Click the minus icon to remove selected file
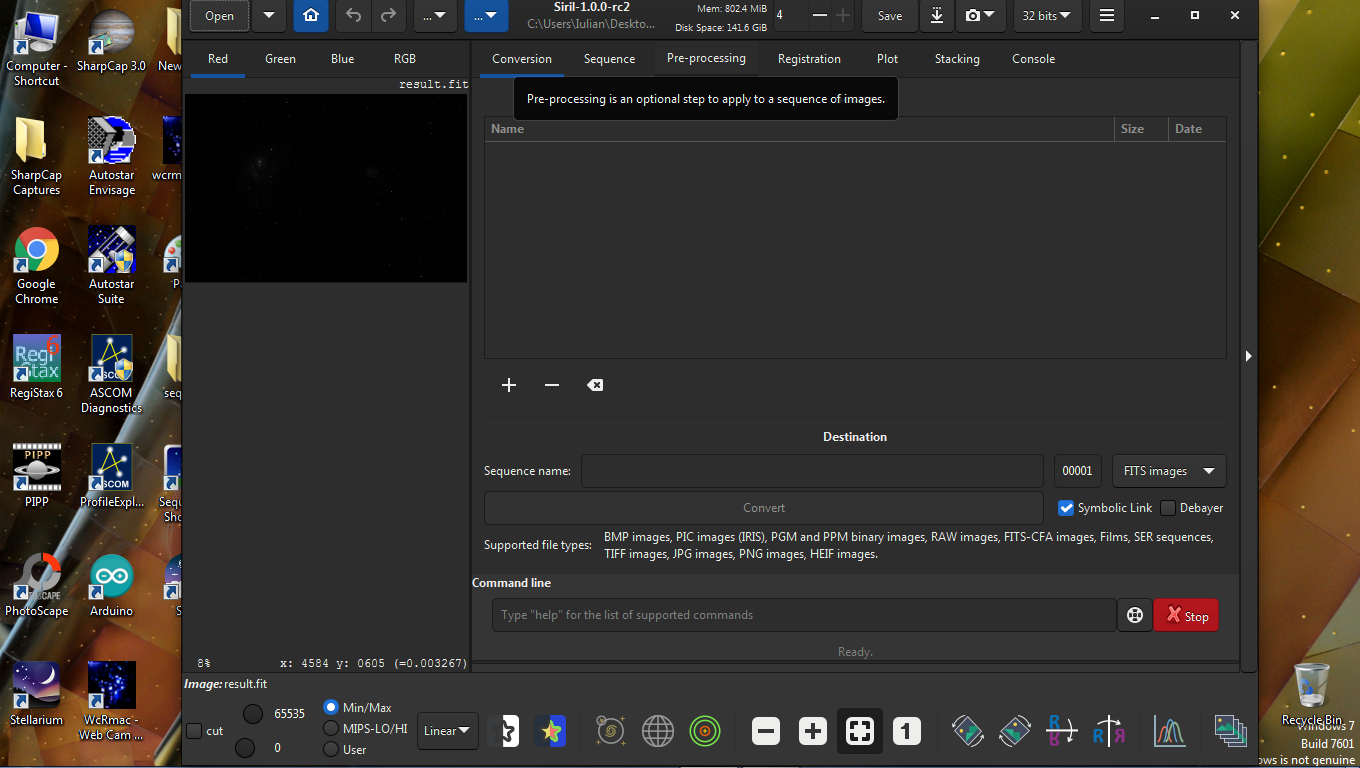The height and width of the screenshot is (768, 1360). coord(552,385)
